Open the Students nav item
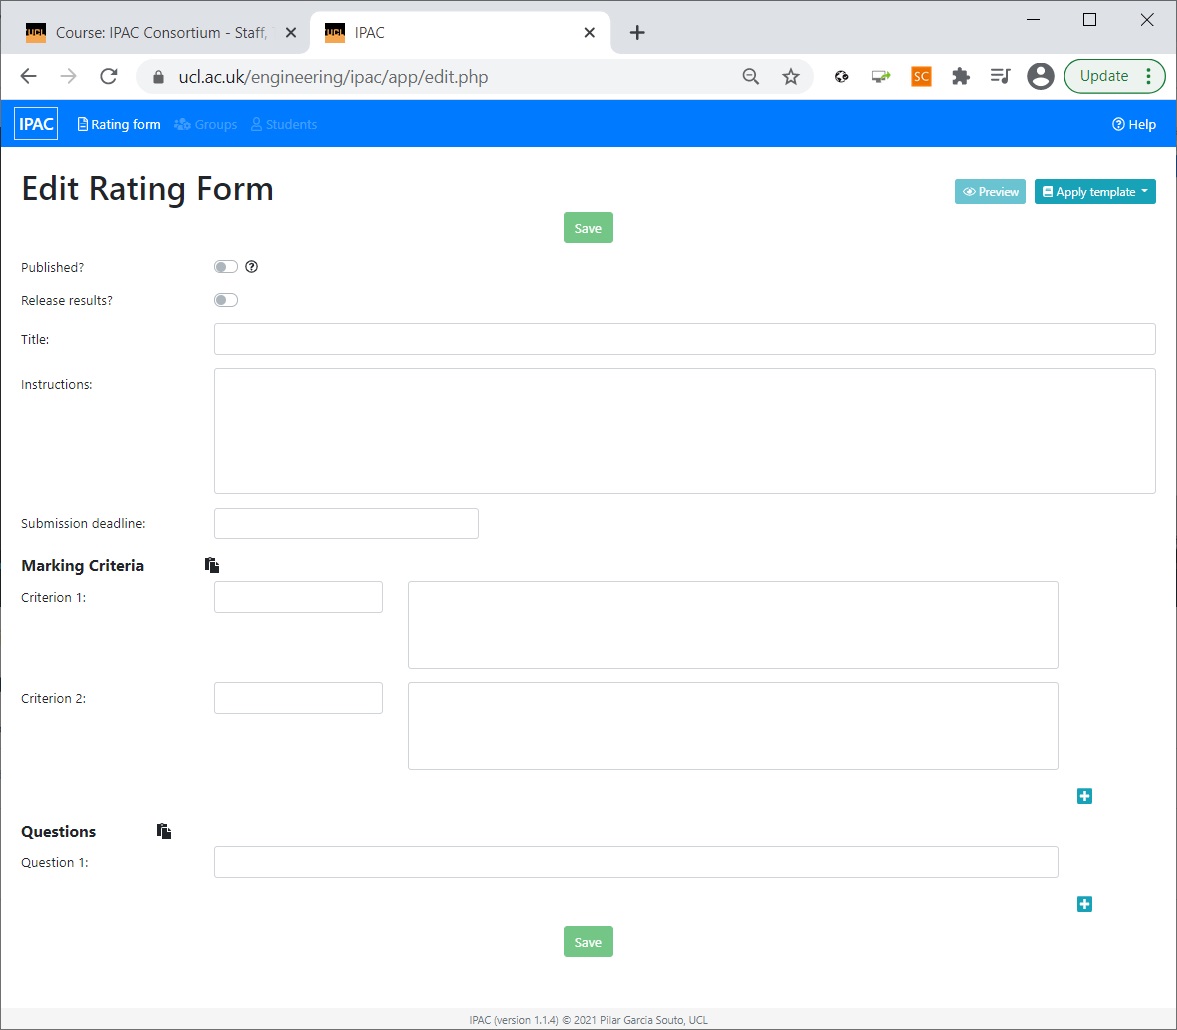The image size is (1177, 1030). [x=284, y=125]
